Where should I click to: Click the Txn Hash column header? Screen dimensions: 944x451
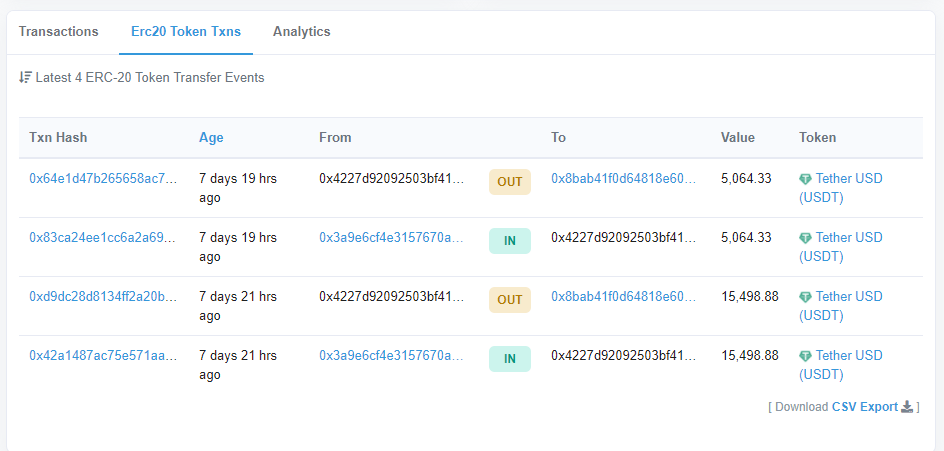coord(58,137)
